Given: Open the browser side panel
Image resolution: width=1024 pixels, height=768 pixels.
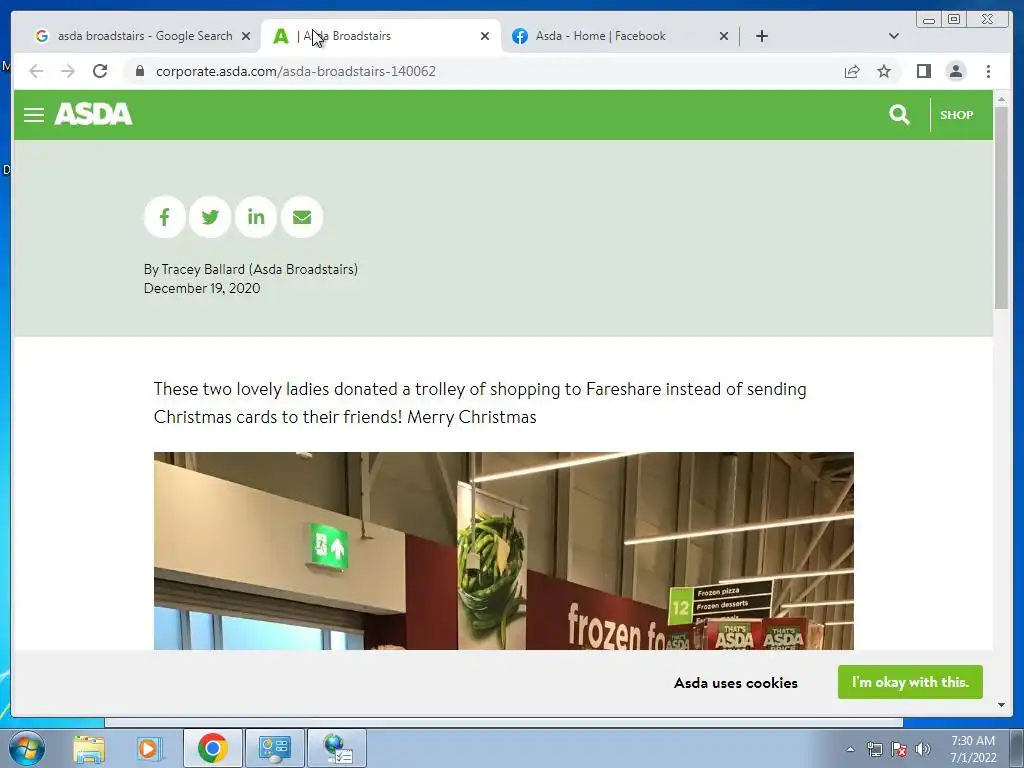Looking at the screenshot, I should pyautogui.click(x=923, y=71).
